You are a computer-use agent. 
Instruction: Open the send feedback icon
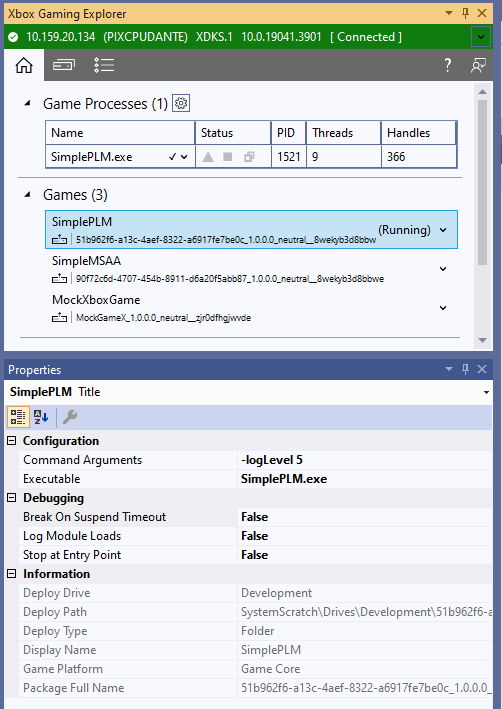[x=478, y=66]
